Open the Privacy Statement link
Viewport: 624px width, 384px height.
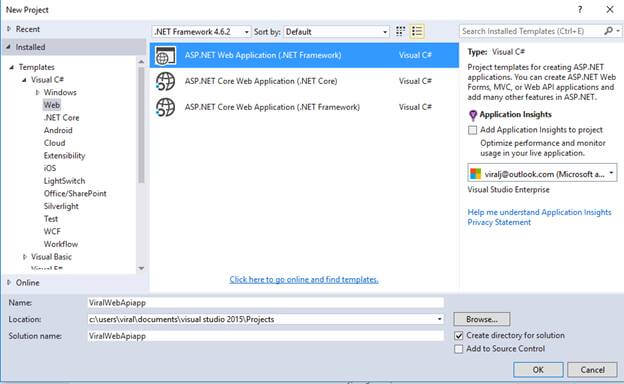pos(499,222)
